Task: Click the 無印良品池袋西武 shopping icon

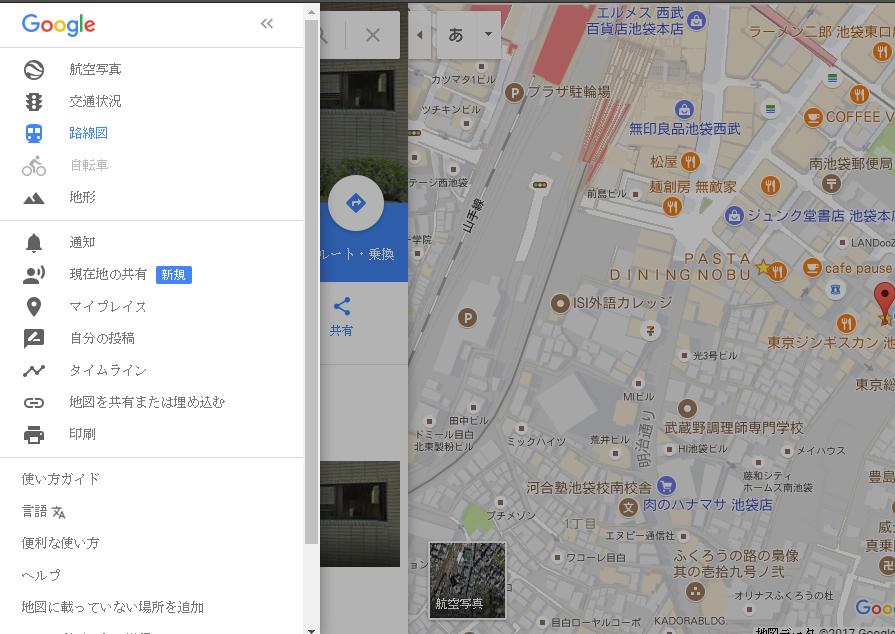Action: click(684, 109)
